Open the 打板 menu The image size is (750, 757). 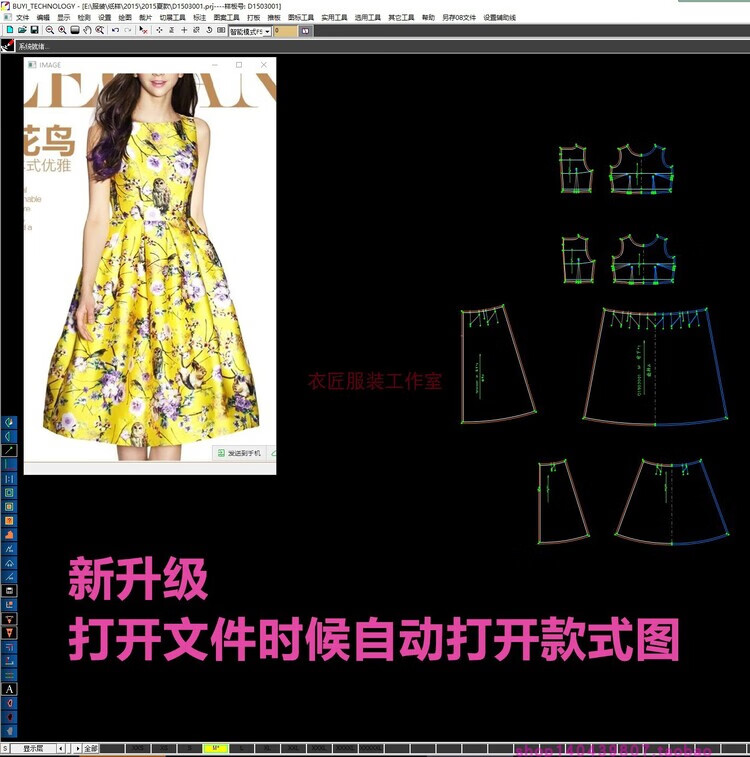[253, 17]
